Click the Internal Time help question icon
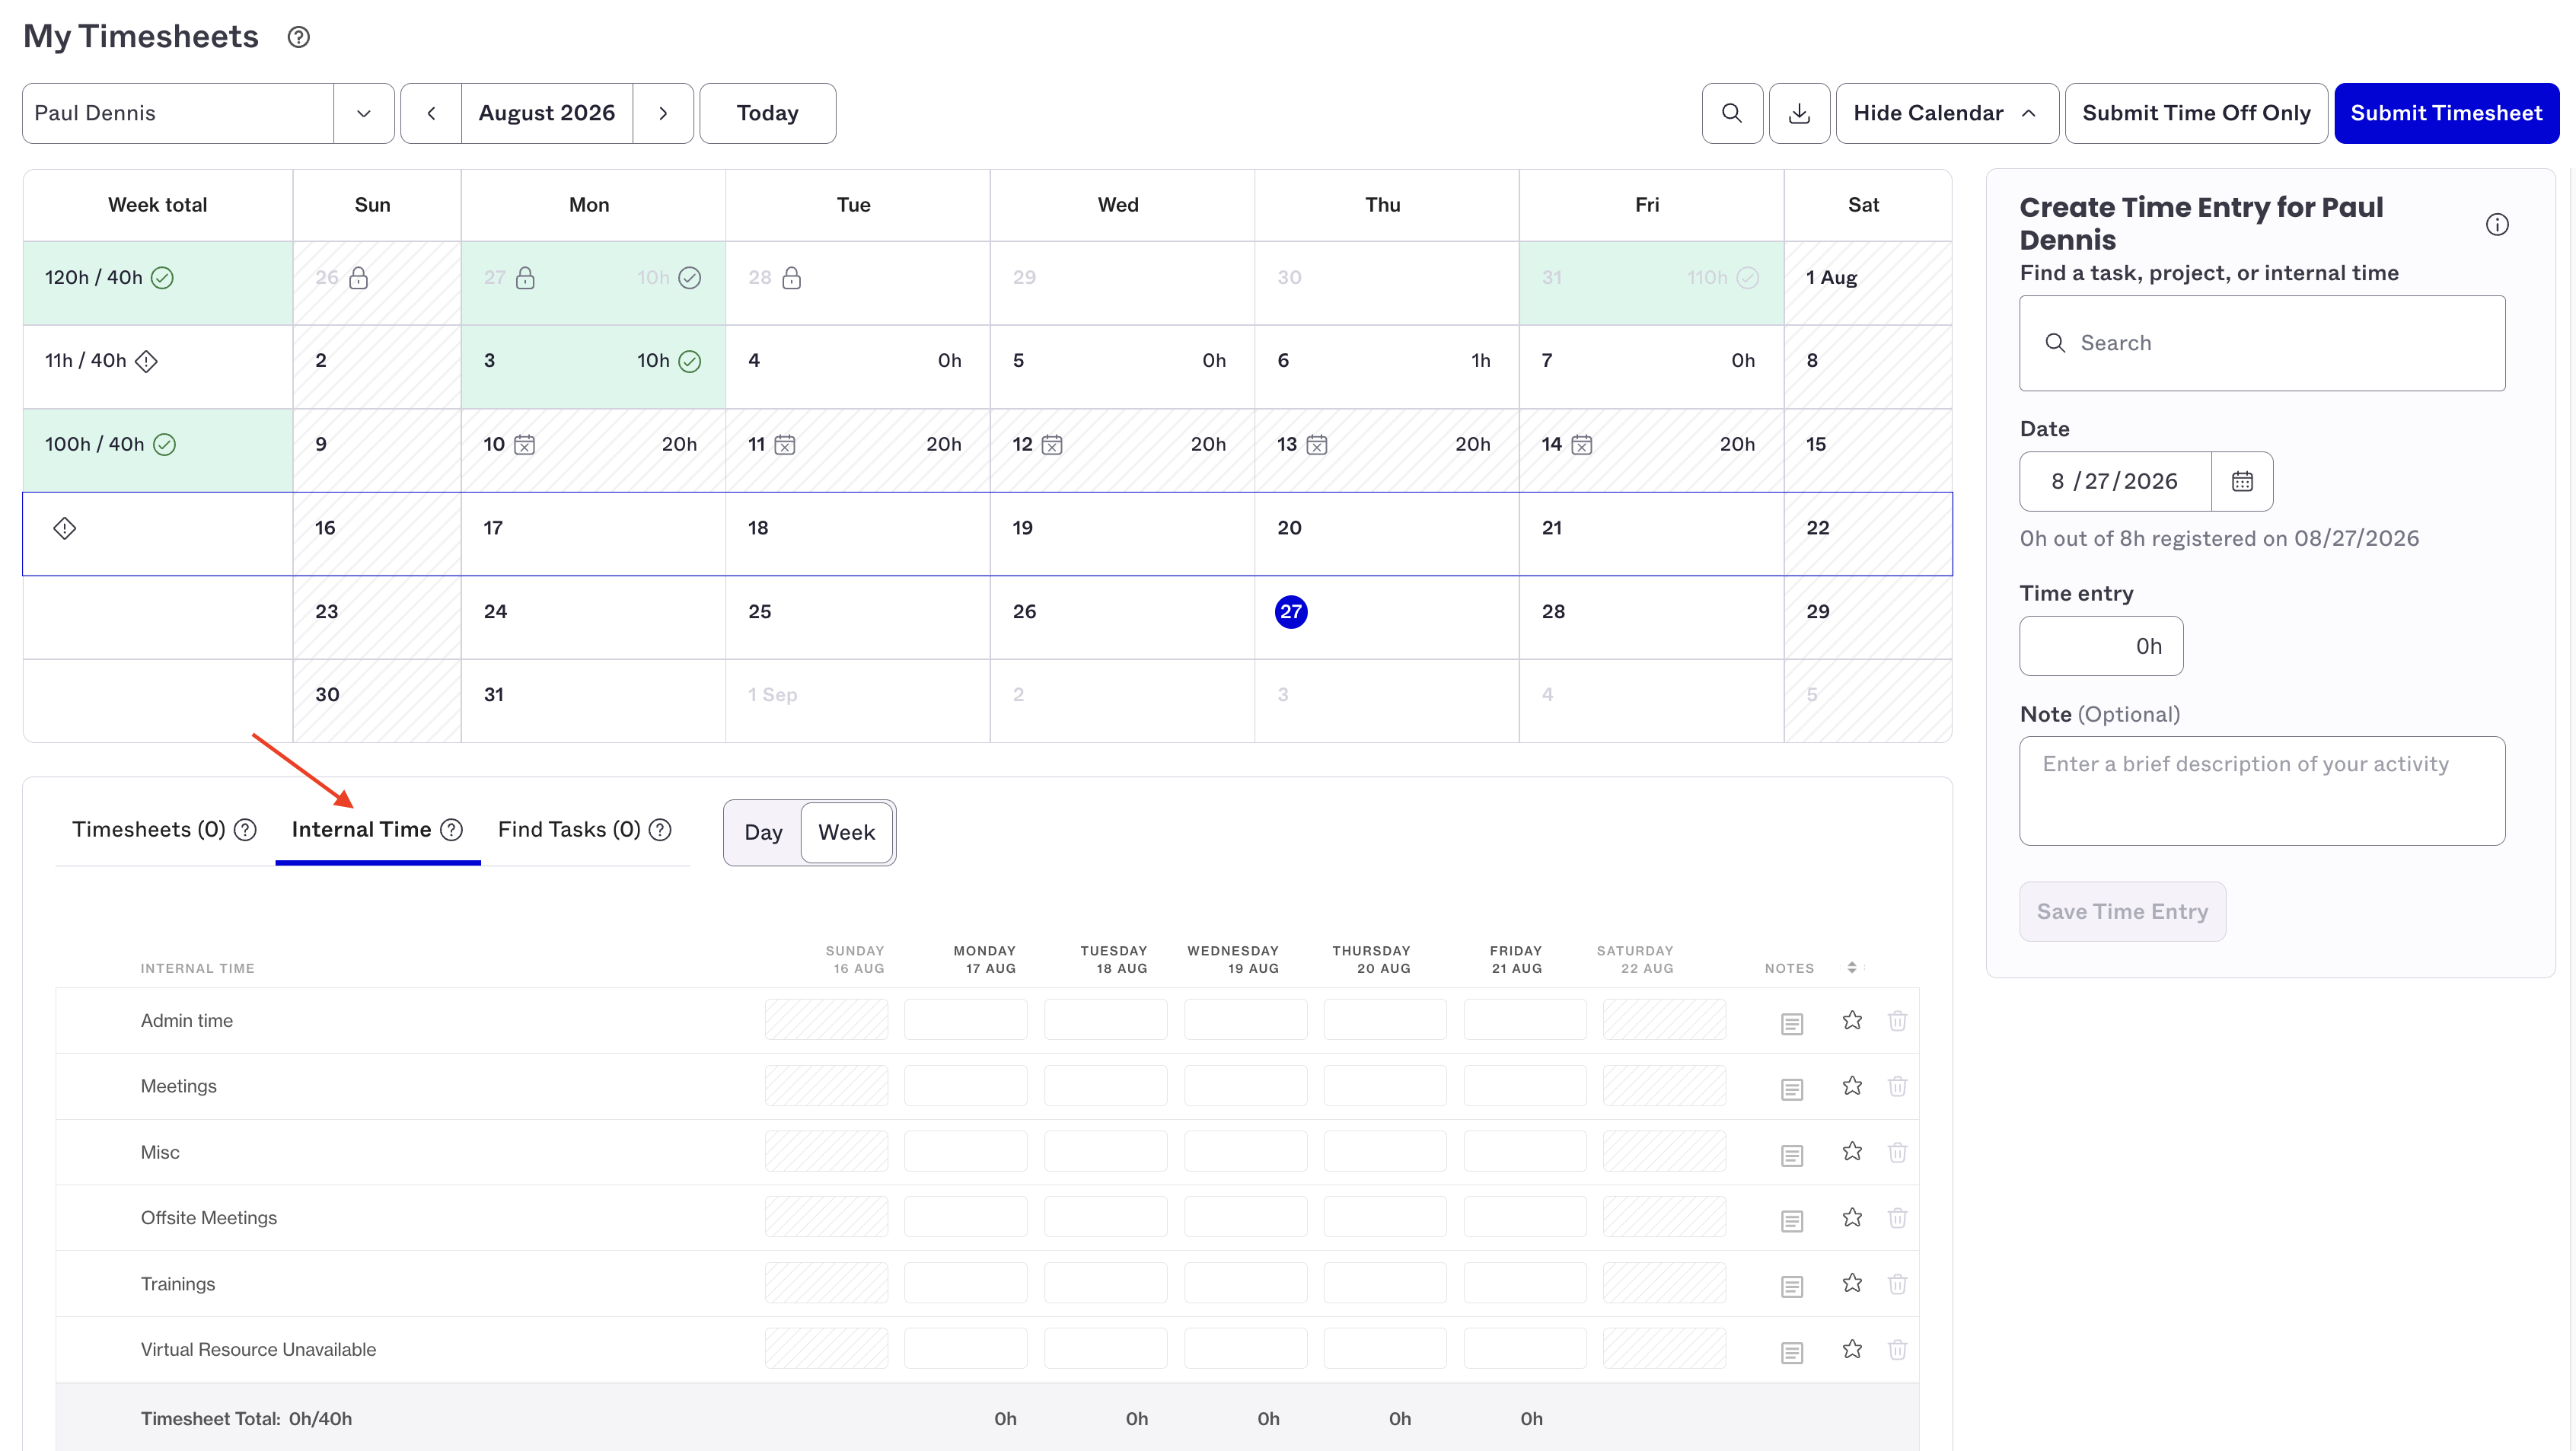Screen dimensions: 2576x1451 (x=452, y=830)
